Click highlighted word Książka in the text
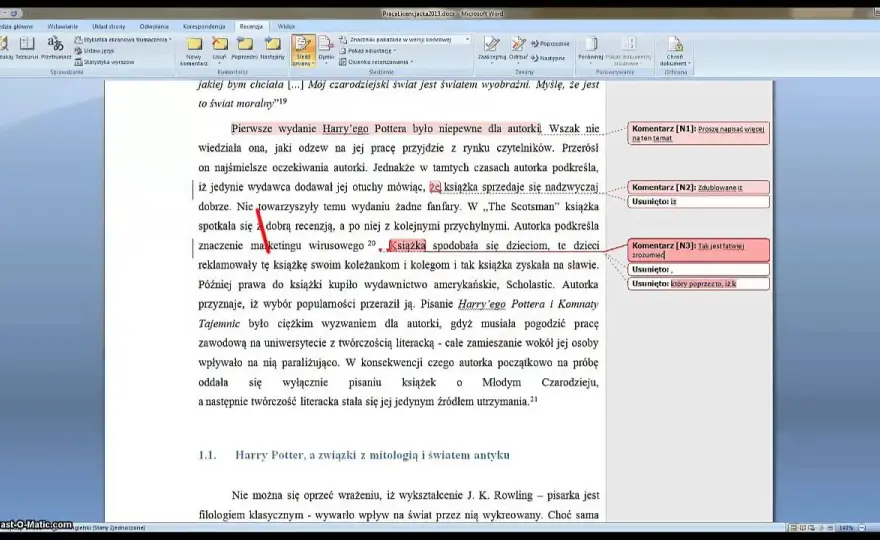The image size is (880, 540). pos(407,245)
